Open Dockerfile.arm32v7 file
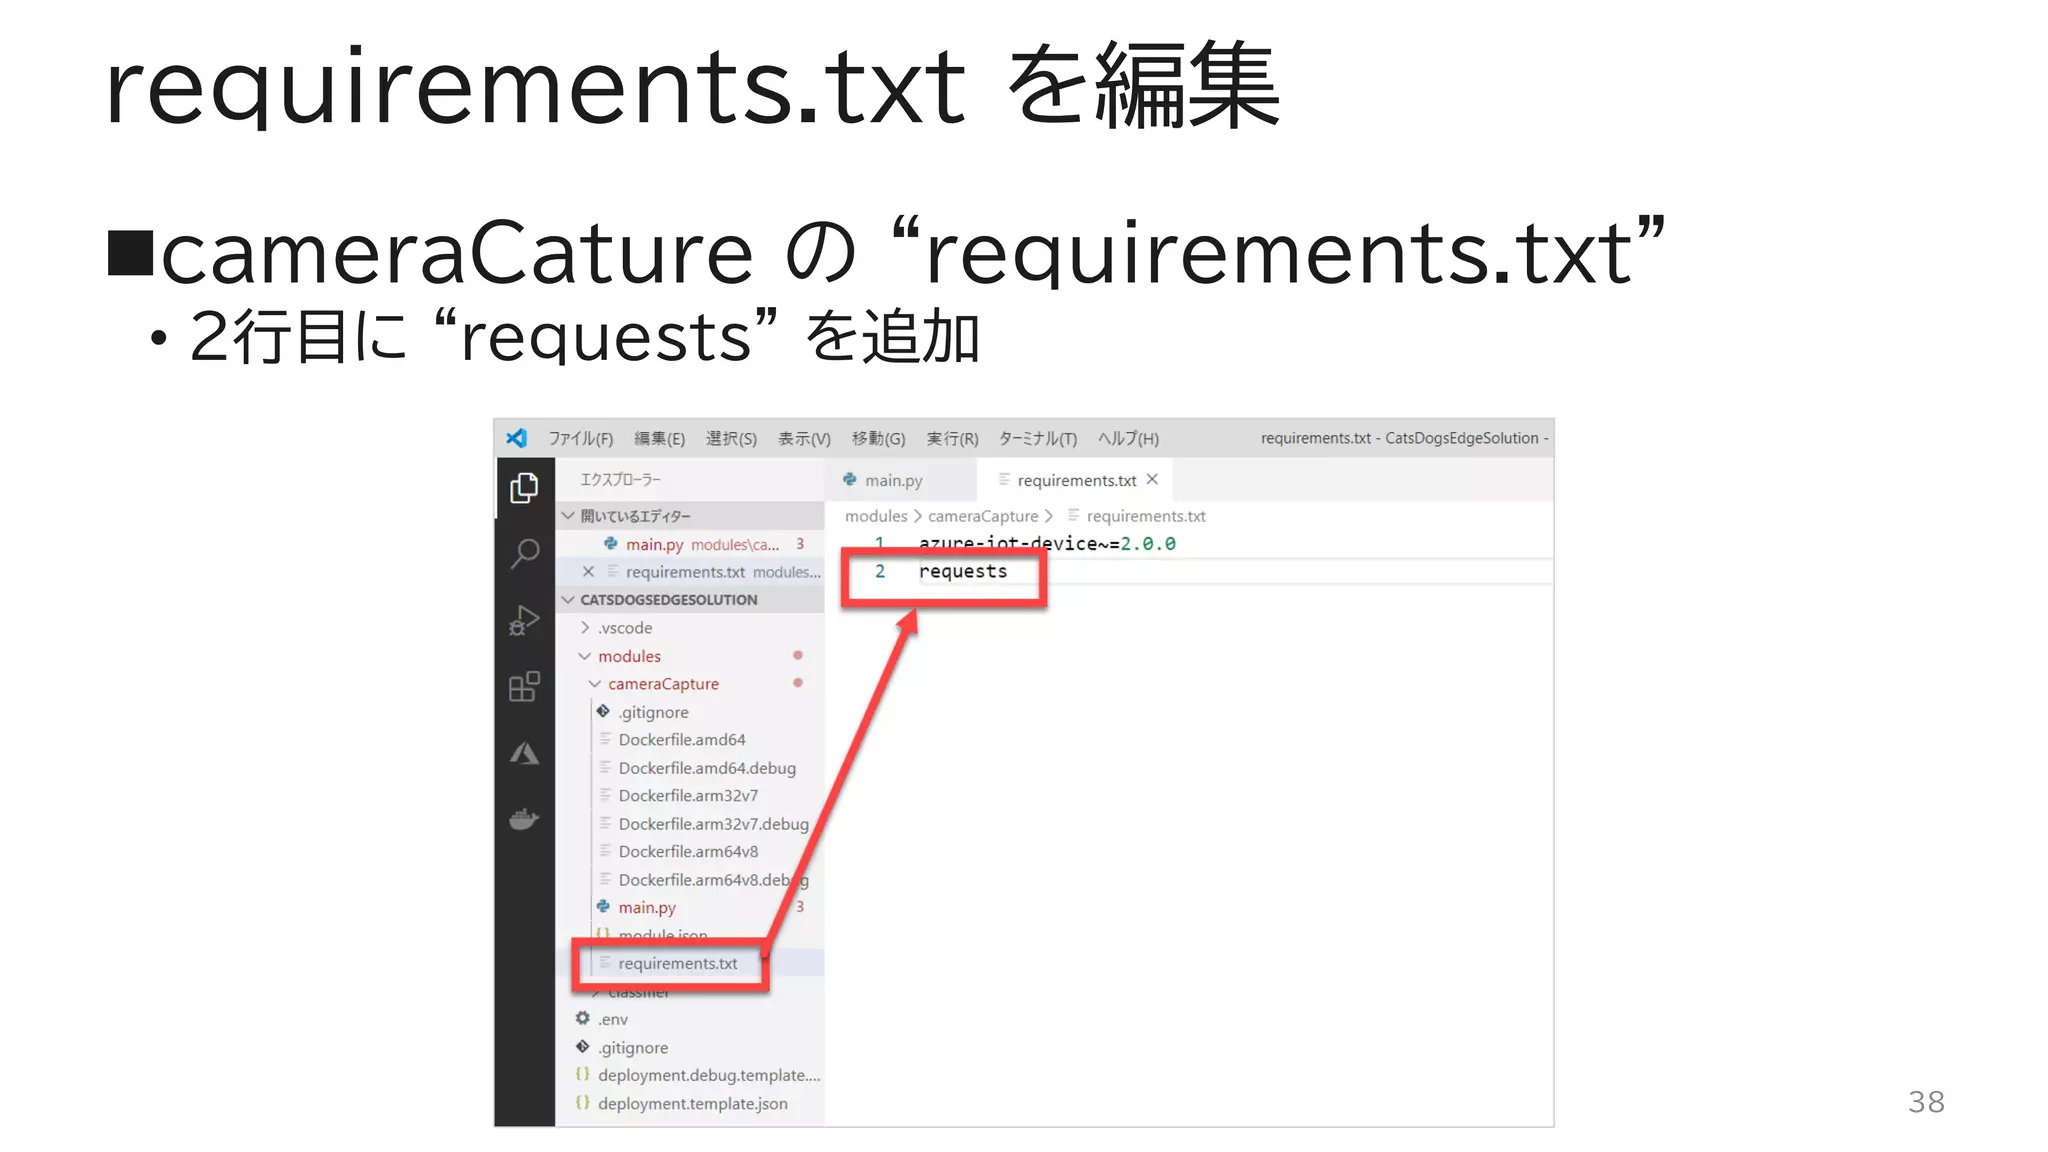This screenshot has height=1152, width=2048. pos(690,796)
